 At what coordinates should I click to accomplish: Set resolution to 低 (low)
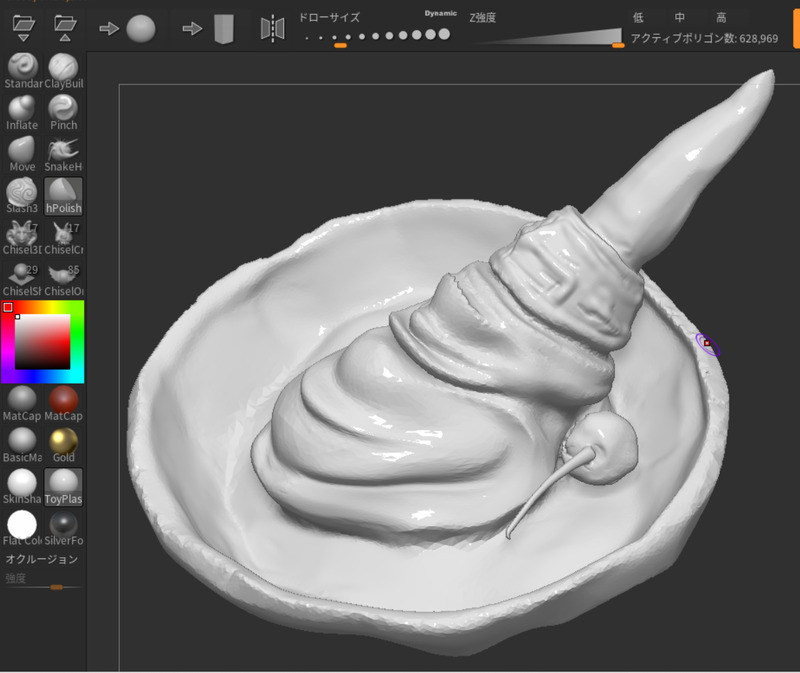(x=638, y=18)
